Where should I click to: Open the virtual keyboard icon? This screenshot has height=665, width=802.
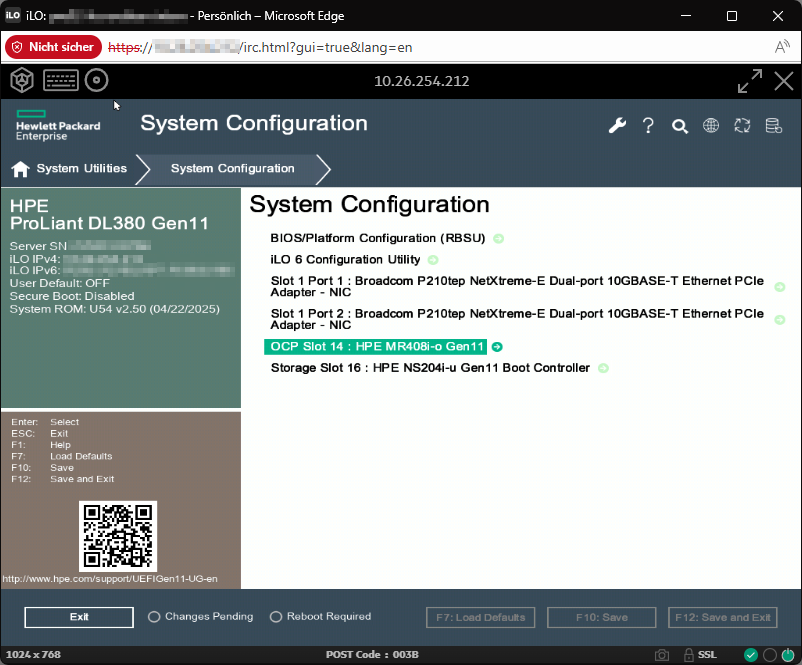pos(61,80)
